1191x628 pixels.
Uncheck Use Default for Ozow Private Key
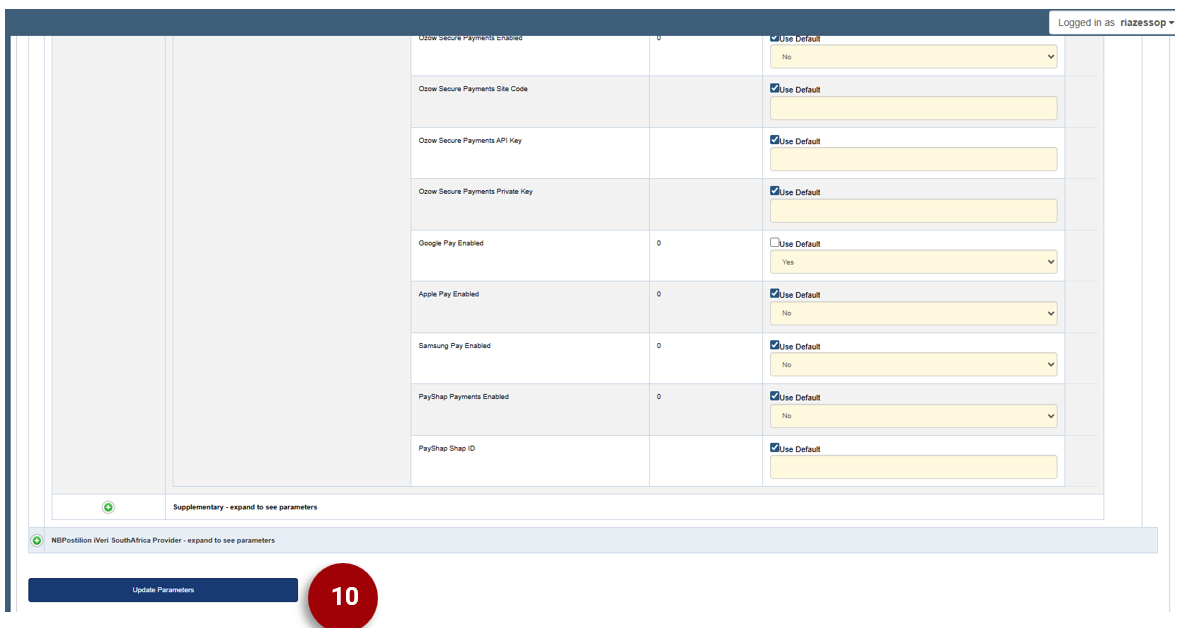click(775, 191)
